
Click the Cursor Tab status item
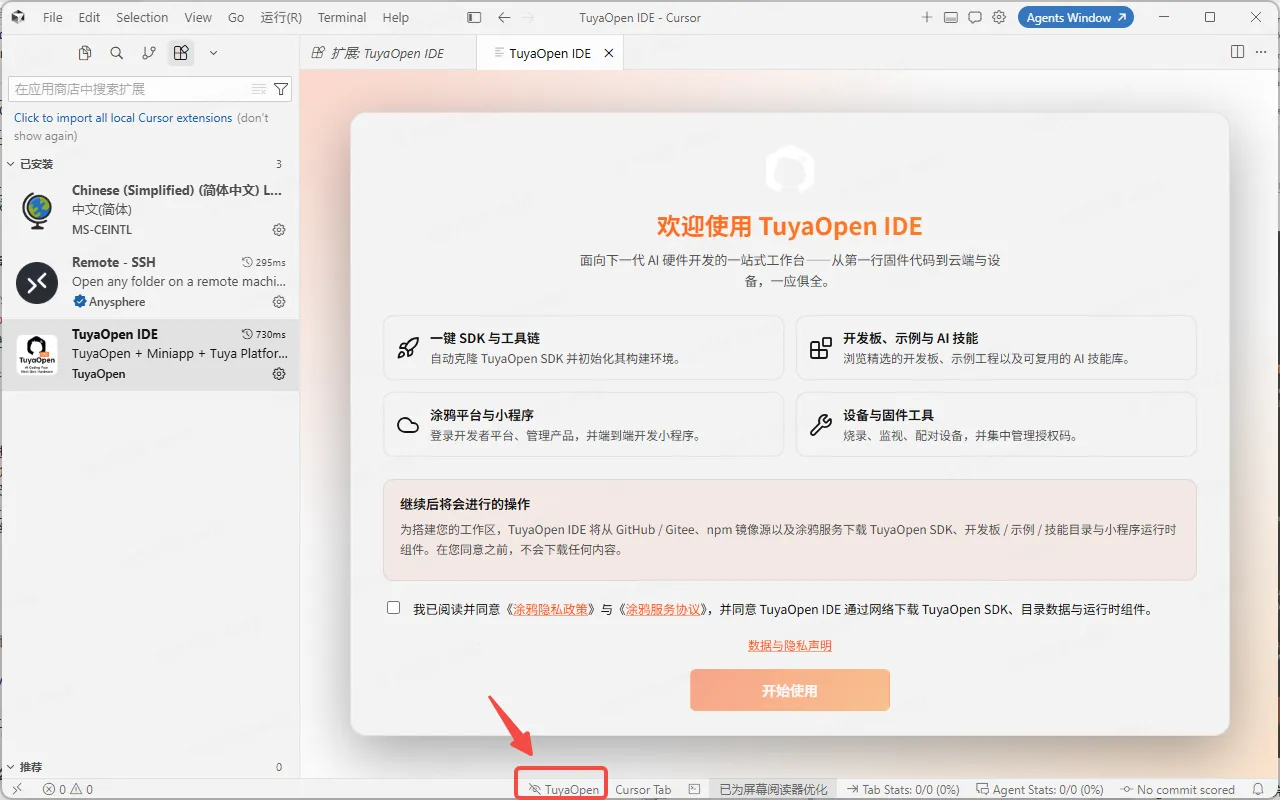point(643,789)
